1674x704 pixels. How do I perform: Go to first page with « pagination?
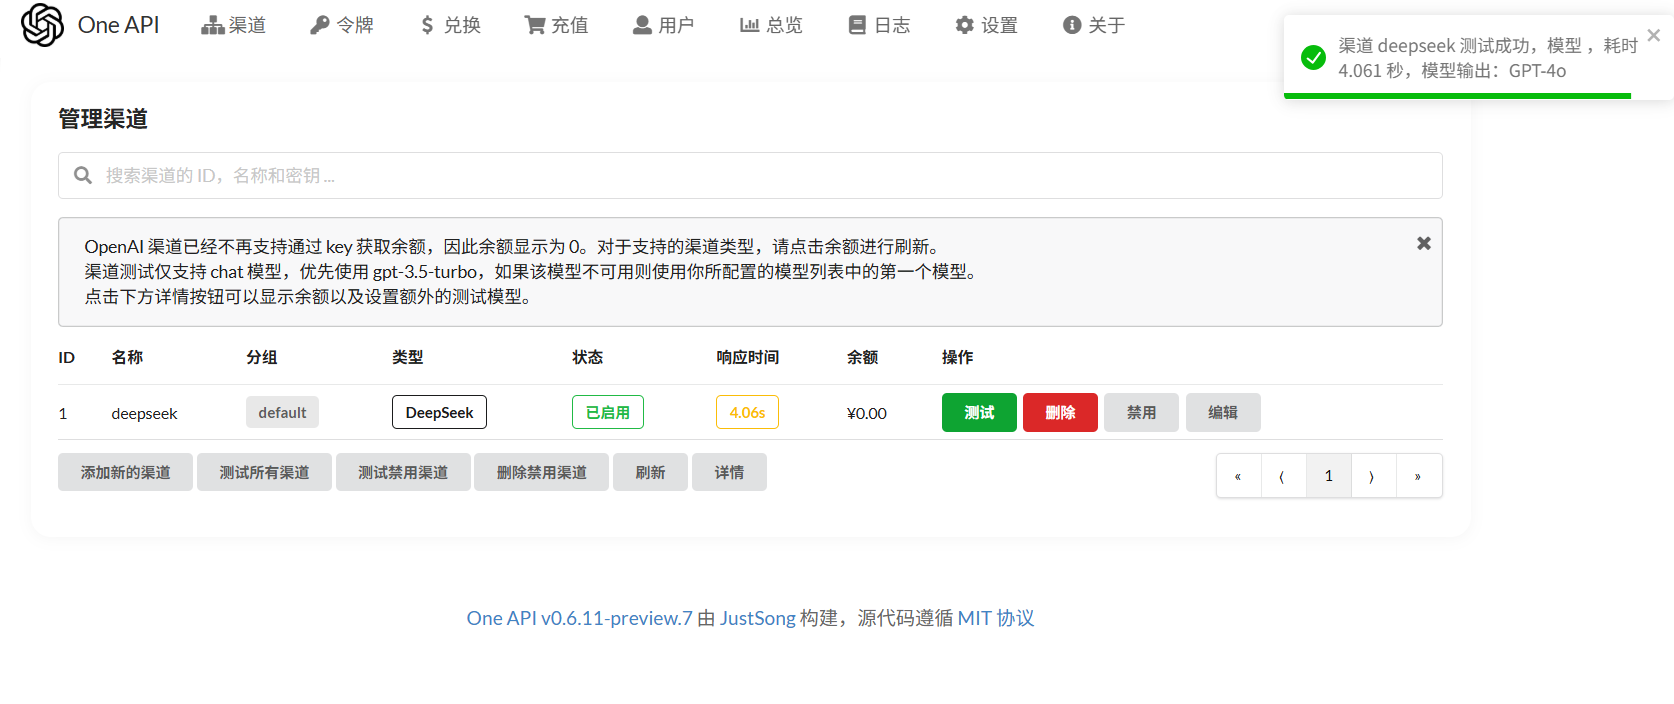pyautogui.click(x=1239, y=476)
